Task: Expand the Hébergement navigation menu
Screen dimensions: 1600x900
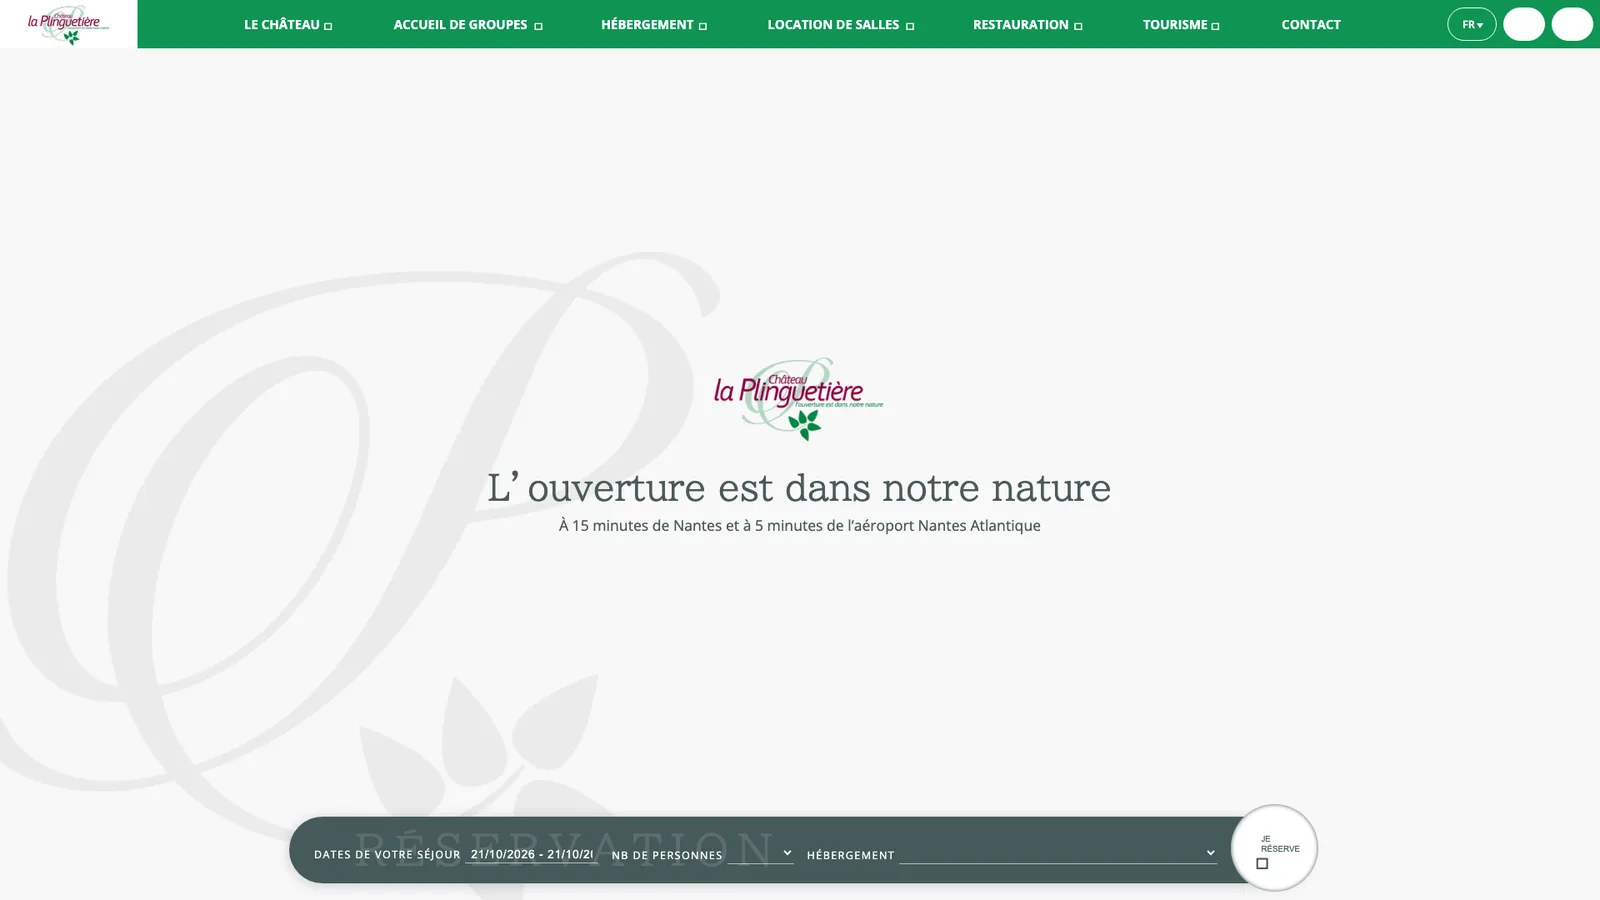Action: (x=654, y=24)
